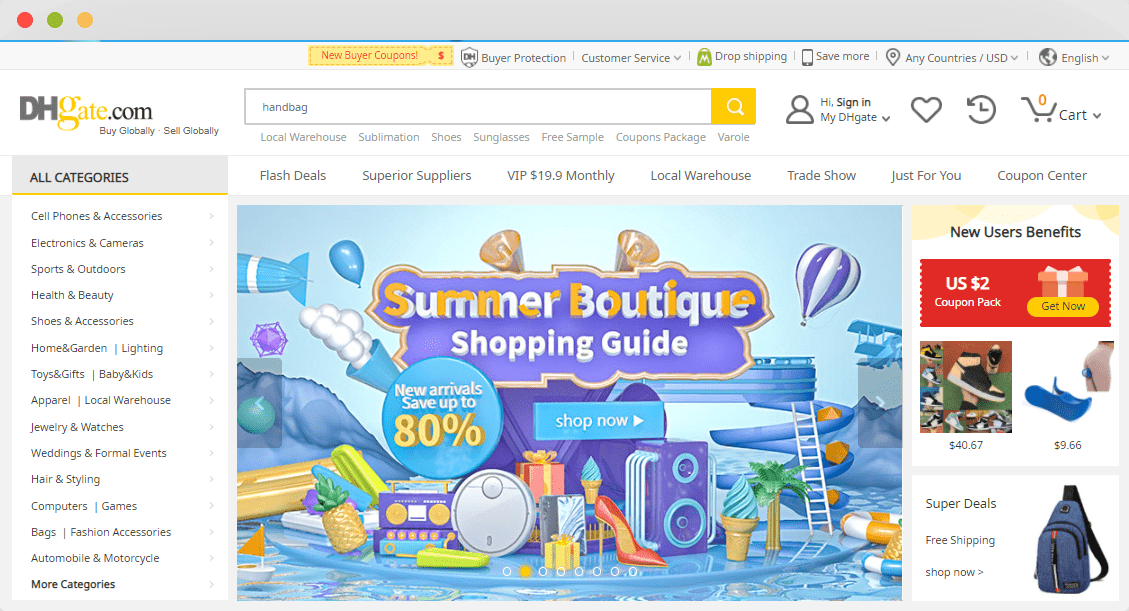Expand Sports & Outdoors category arrow

[x=211, y=269]
